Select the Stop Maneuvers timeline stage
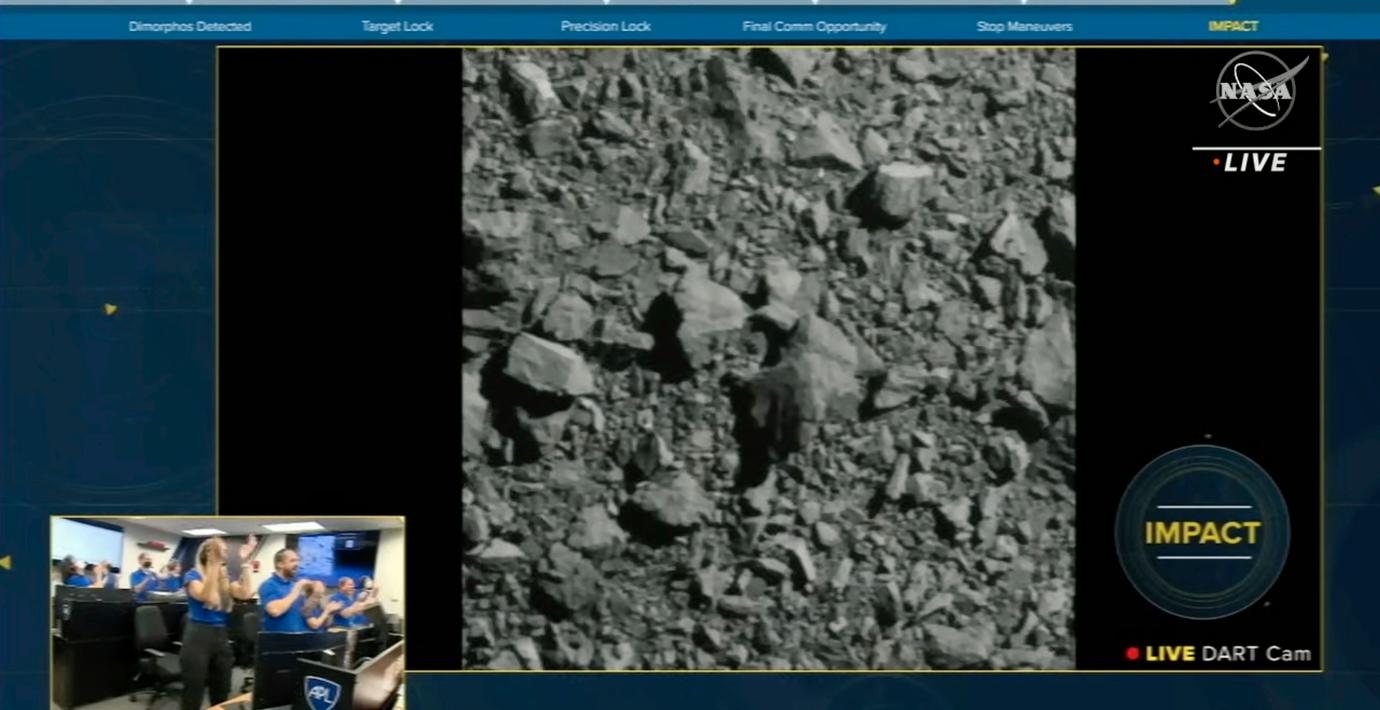 coord(1024,27)
